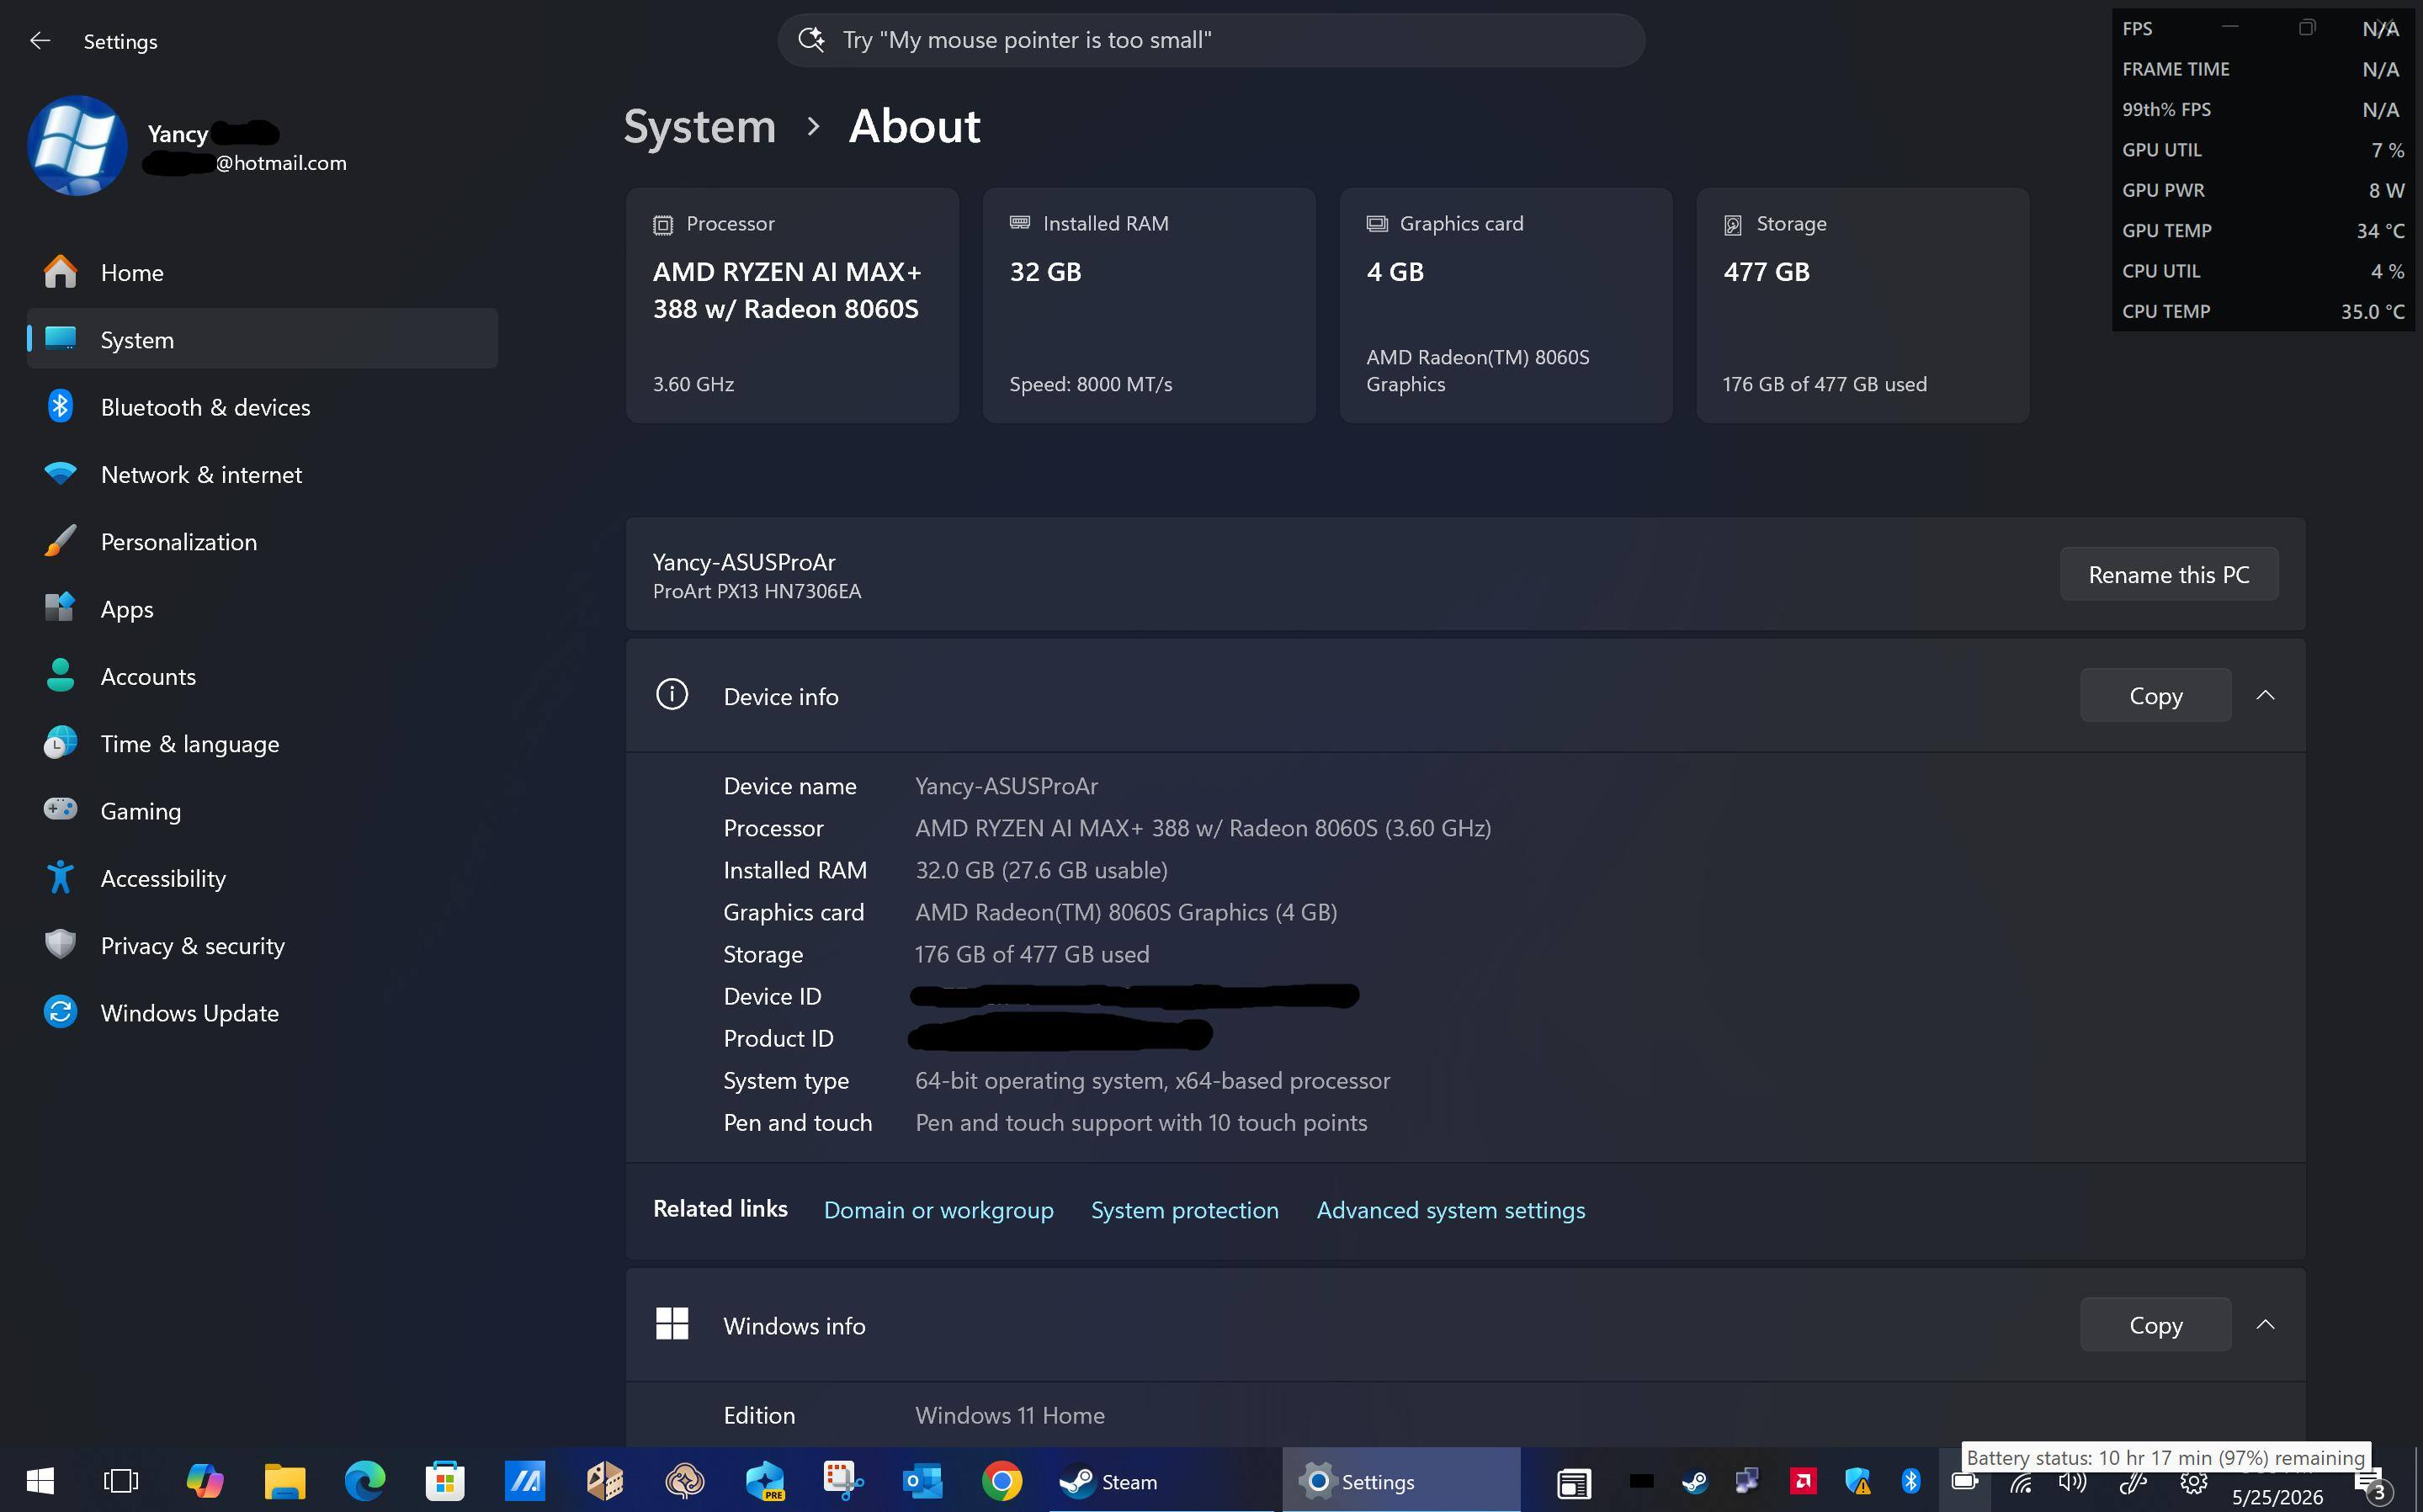Viewport: 2423px width, 1512px height.
Task: Open the Accounts settings page
Action: point(262,676)
